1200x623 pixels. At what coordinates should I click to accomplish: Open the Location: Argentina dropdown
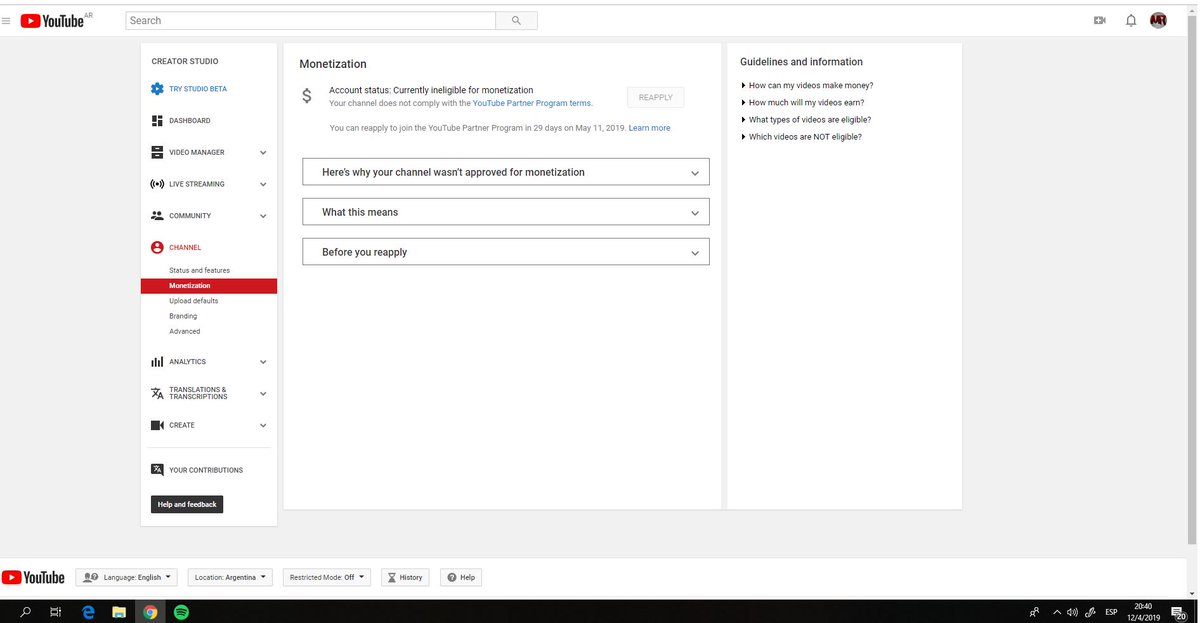tap(230, 577)
